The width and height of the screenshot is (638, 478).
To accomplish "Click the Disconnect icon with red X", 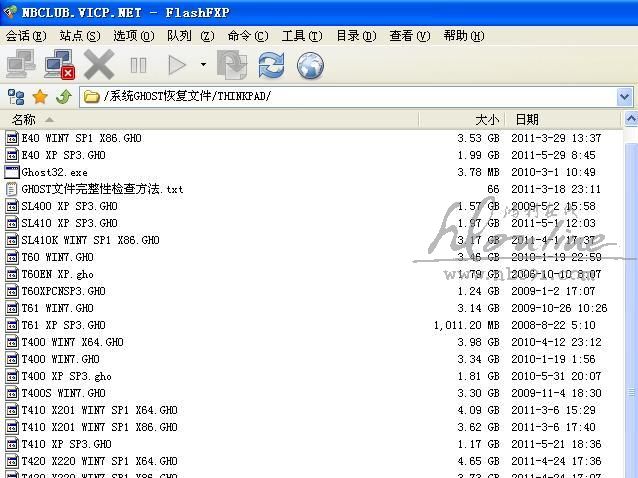I will point(59,66).
